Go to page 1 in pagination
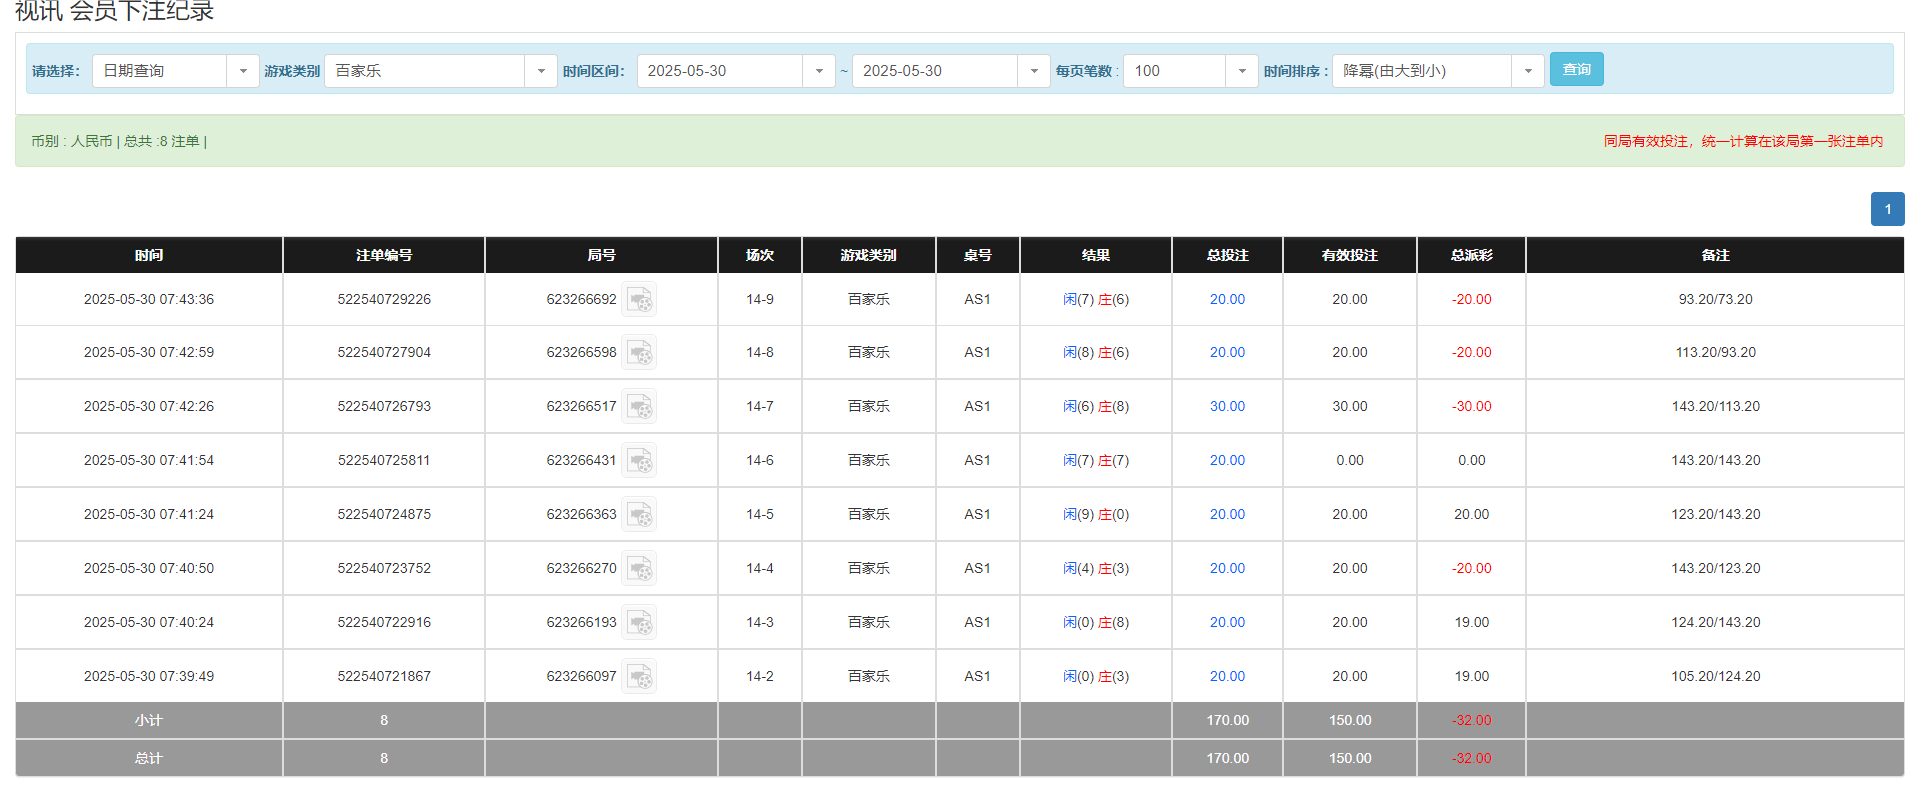Viewport: 1906px width, 791px height. (1887, 209)
